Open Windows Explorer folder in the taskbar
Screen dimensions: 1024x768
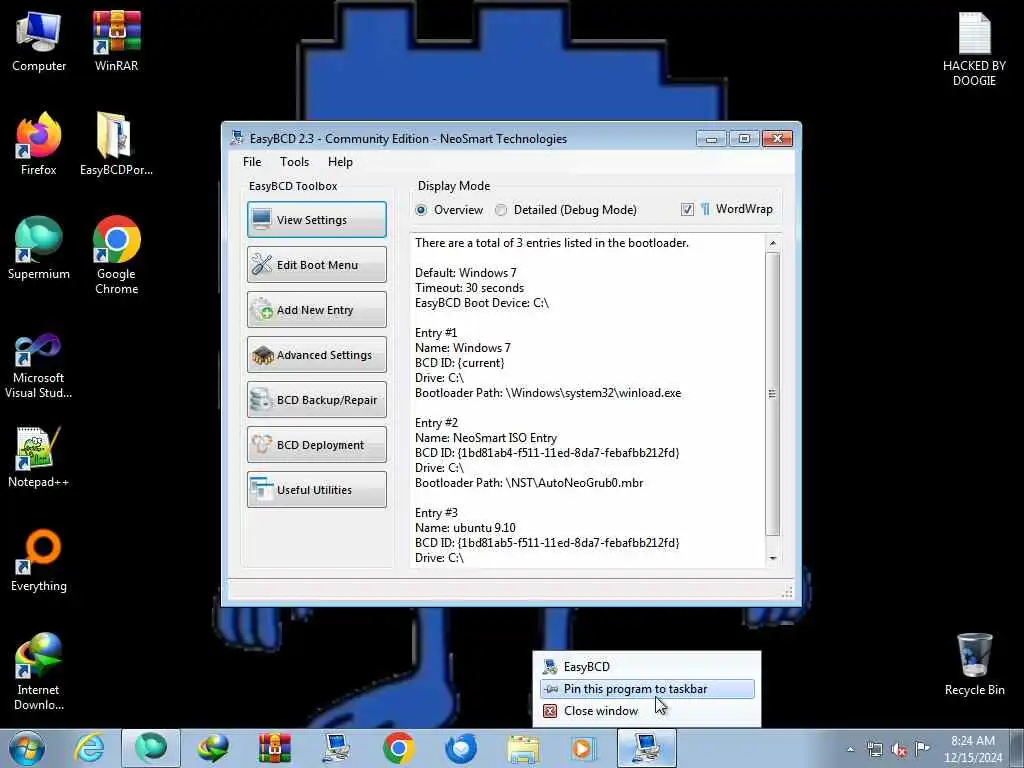tap(523, 749)
